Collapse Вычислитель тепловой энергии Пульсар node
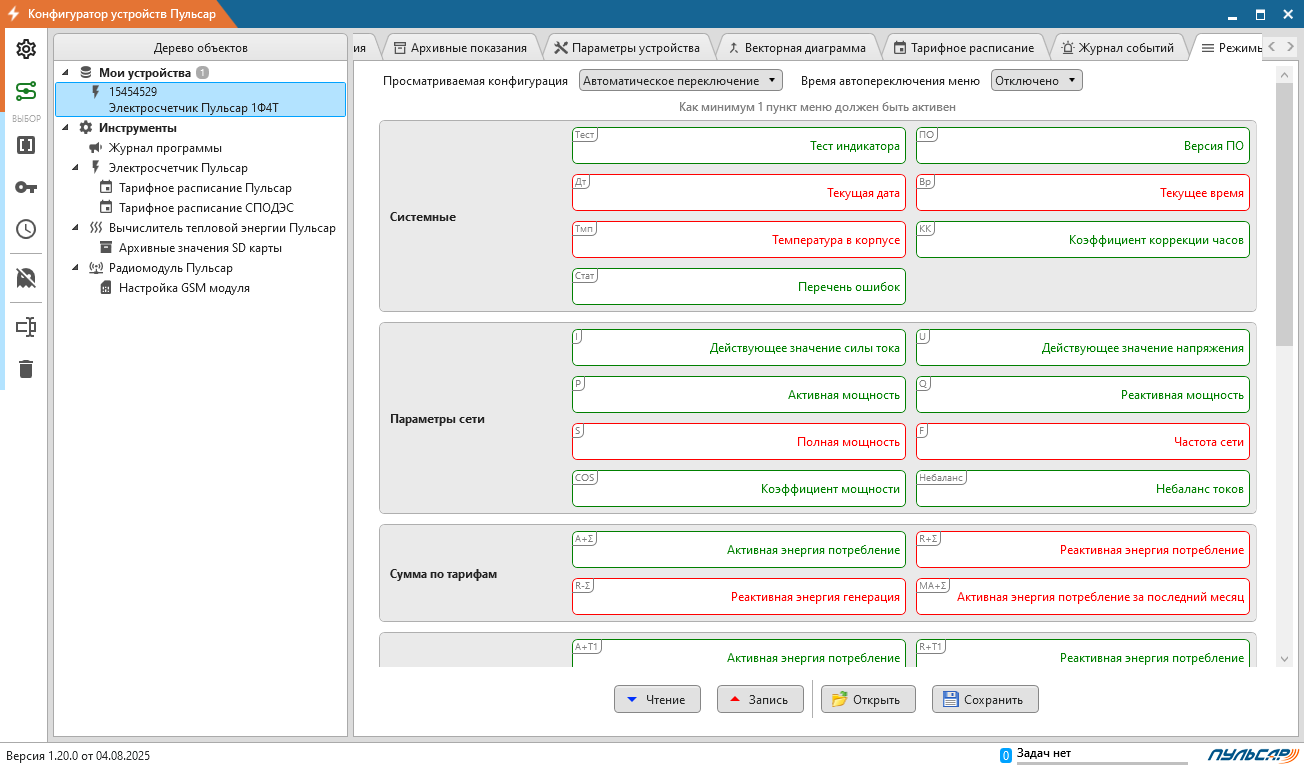Screen dimensions: 1304x768 76,228
